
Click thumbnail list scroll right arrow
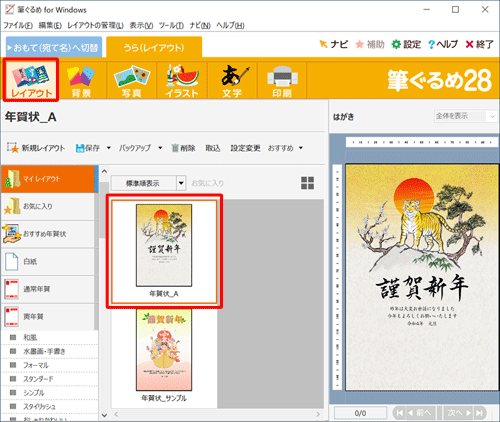tap(318, 414)
